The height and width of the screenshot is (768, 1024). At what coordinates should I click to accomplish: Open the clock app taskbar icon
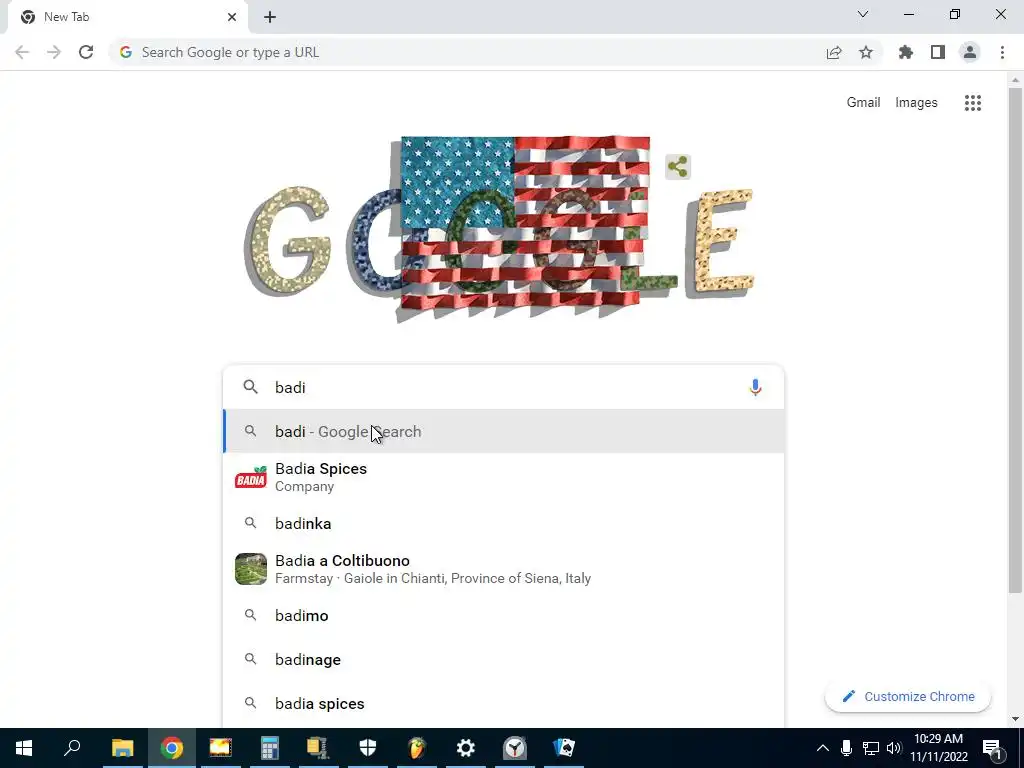pos(515,748)
